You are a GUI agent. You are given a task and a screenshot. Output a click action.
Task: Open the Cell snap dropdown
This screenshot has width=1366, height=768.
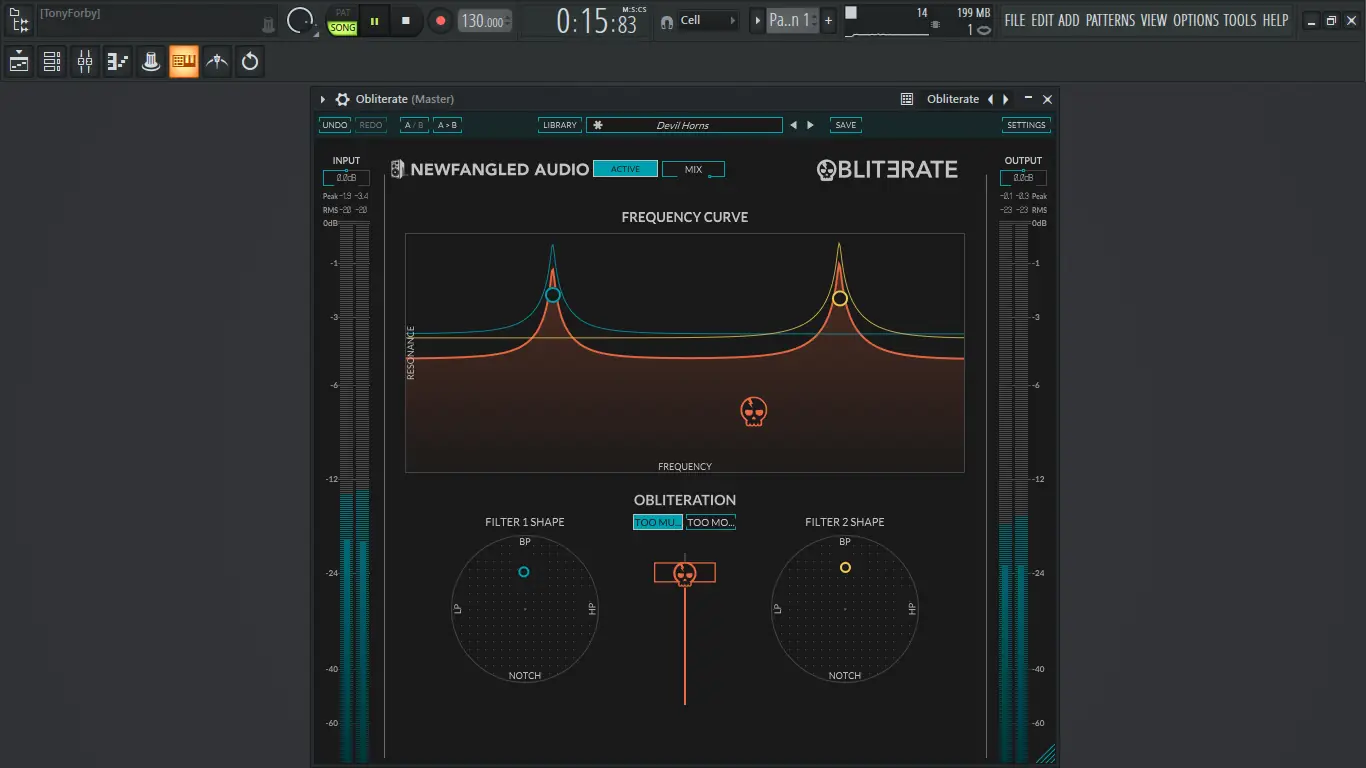point(709,20)
